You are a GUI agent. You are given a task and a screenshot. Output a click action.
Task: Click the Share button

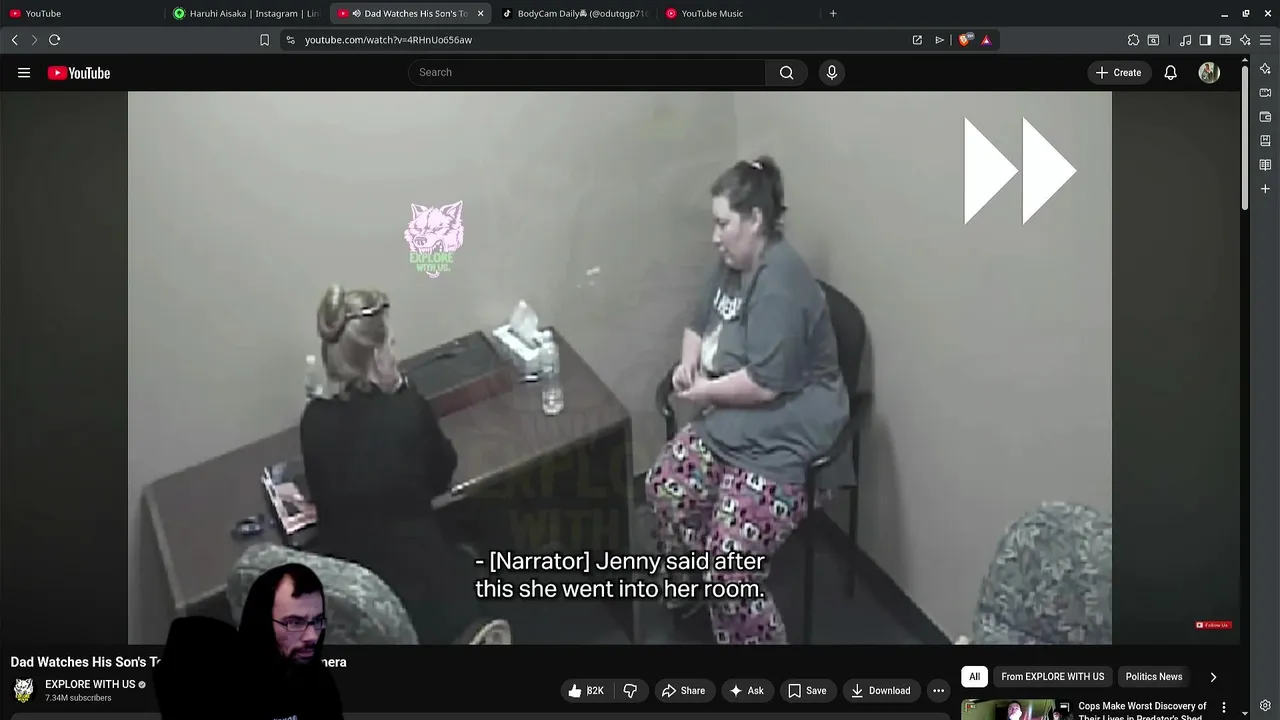point(683,691)
